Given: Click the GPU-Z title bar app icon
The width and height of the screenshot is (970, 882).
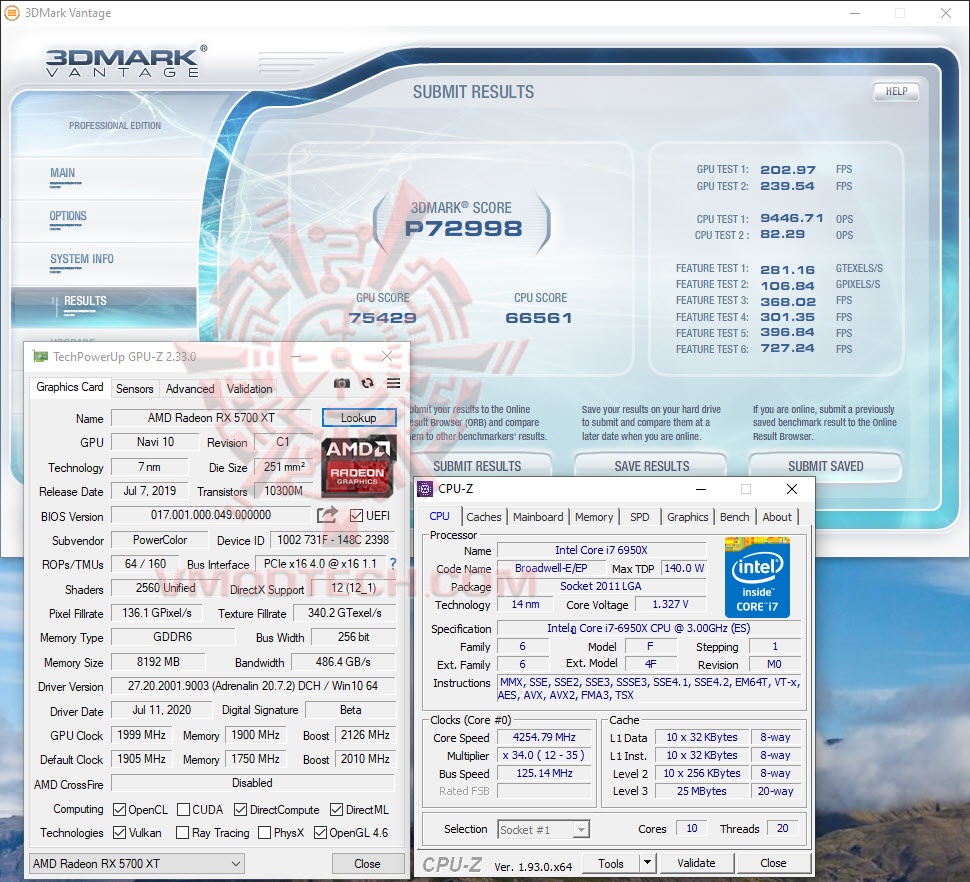Looking at the screenshot, I should click(x=41, y=356).
